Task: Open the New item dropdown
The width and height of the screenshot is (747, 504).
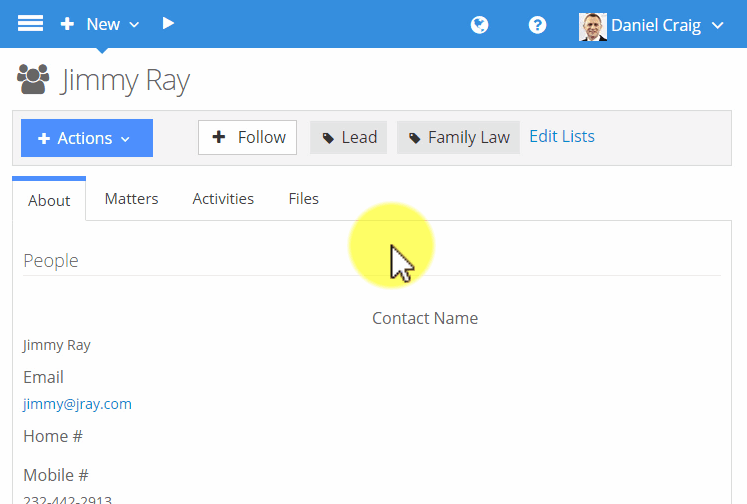Action: [x=100, y=24]
